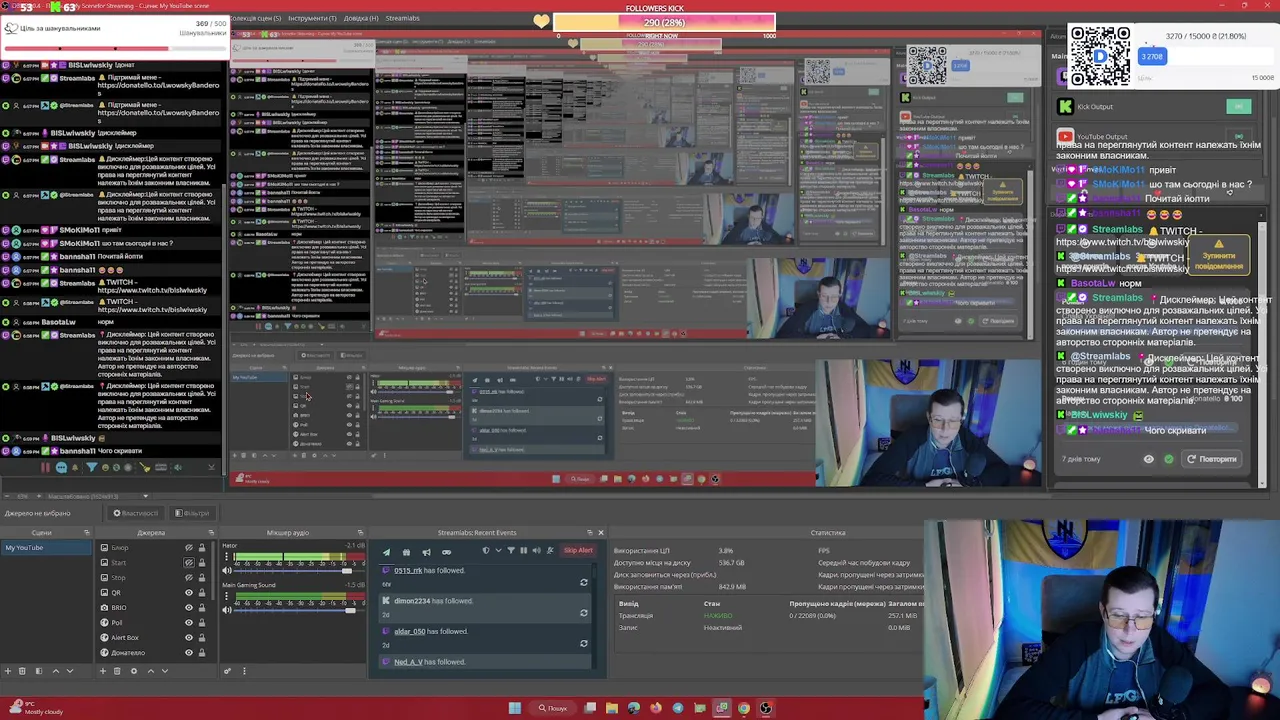Click the megaphone icon in Recent Events

coord(426,552)
